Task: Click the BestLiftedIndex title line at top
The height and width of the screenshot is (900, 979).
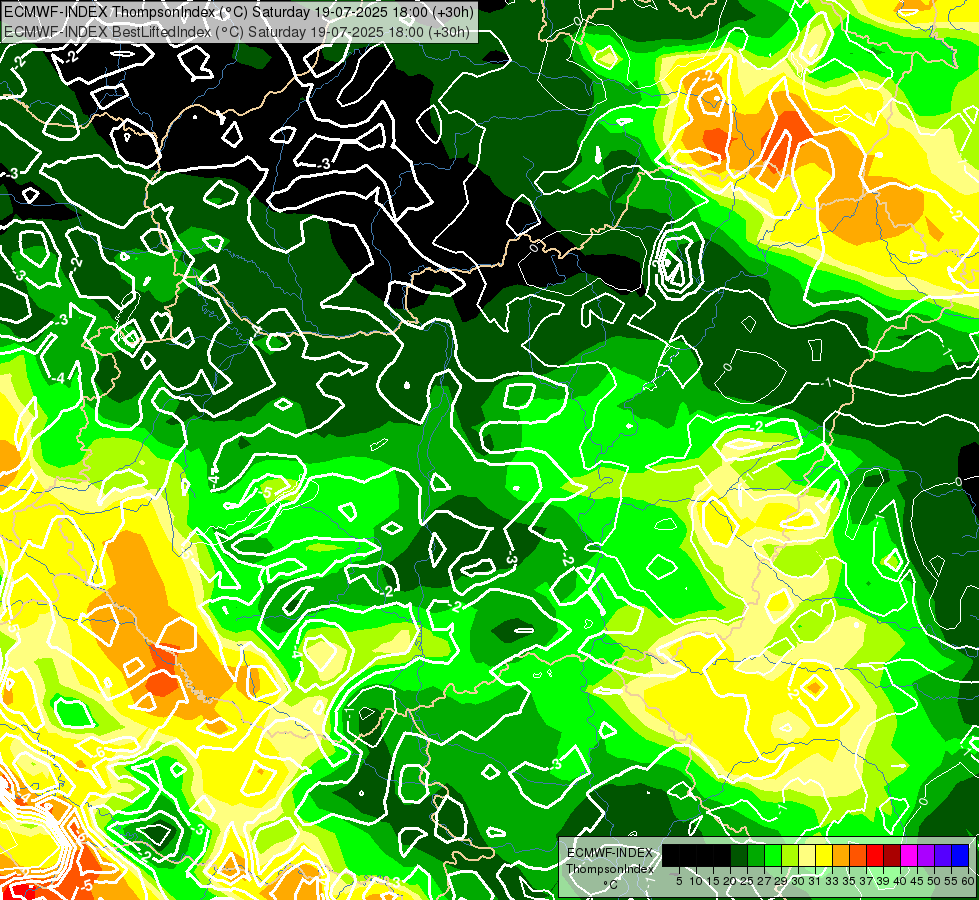Action: pos(237,32)
